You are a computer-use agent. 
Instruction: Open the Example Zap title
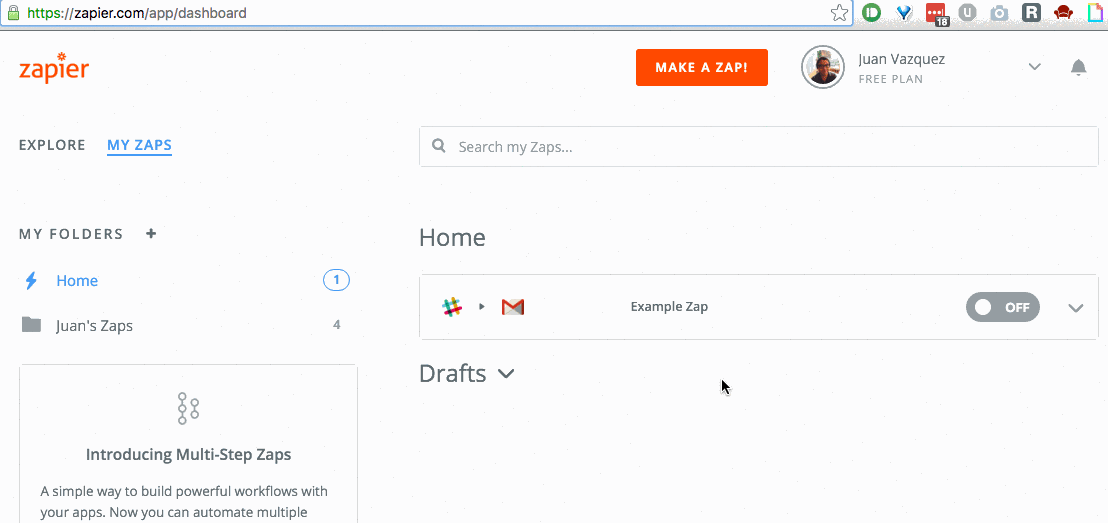click(669, 307)
